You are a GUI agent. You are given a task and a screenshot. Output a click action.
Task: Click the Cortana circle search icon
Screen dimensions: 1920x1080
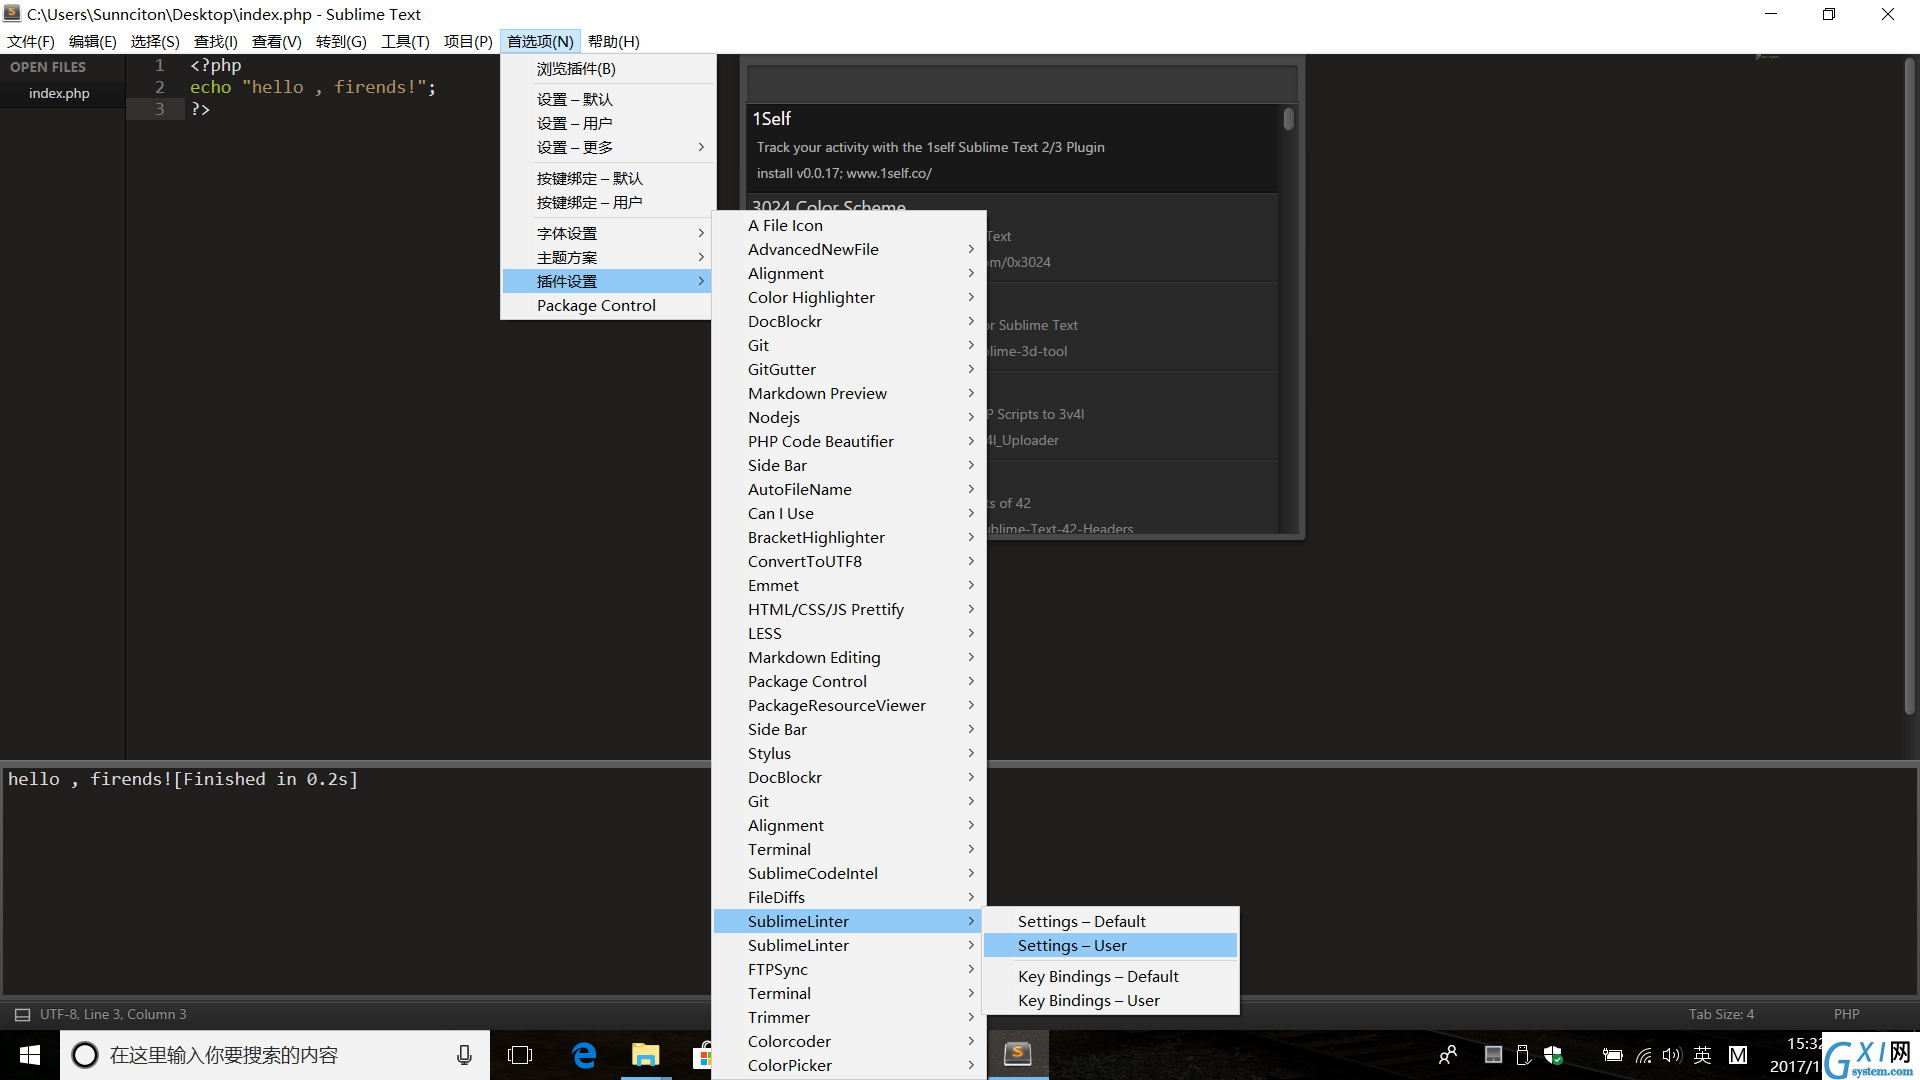85,1055
